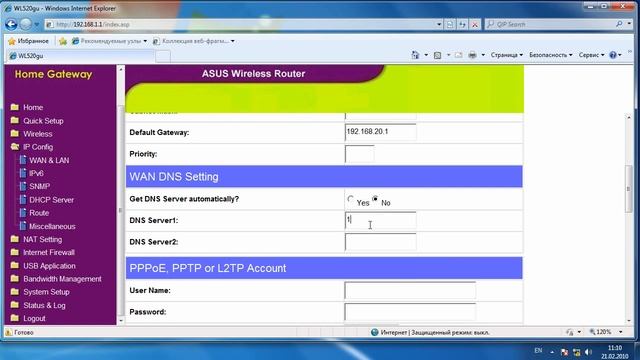Open NAT Setting in the sidebar
The width and height of the screenshot is (640, 360).
pos(42,240)
